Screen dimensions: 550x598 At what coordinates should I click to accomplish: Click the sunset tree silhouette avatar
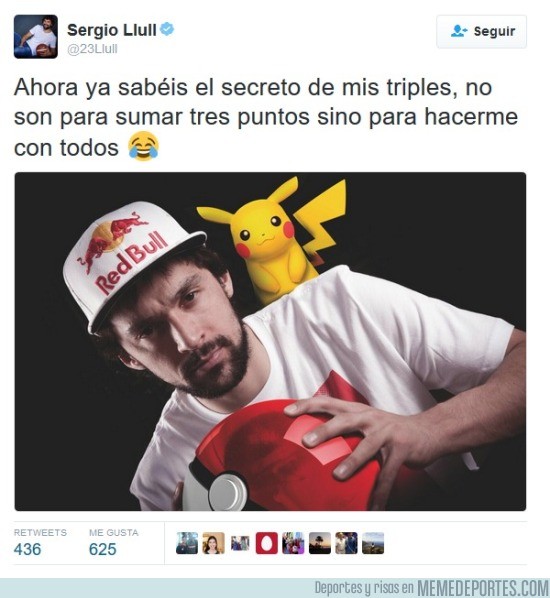pyautogui.click(x=320, y=543)
